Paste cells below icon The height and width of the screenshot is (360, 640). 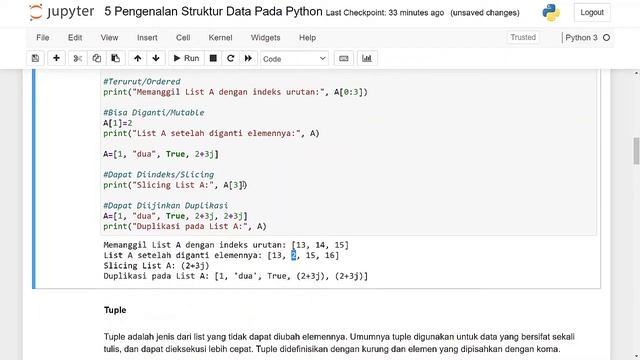[x=116, y=58]
